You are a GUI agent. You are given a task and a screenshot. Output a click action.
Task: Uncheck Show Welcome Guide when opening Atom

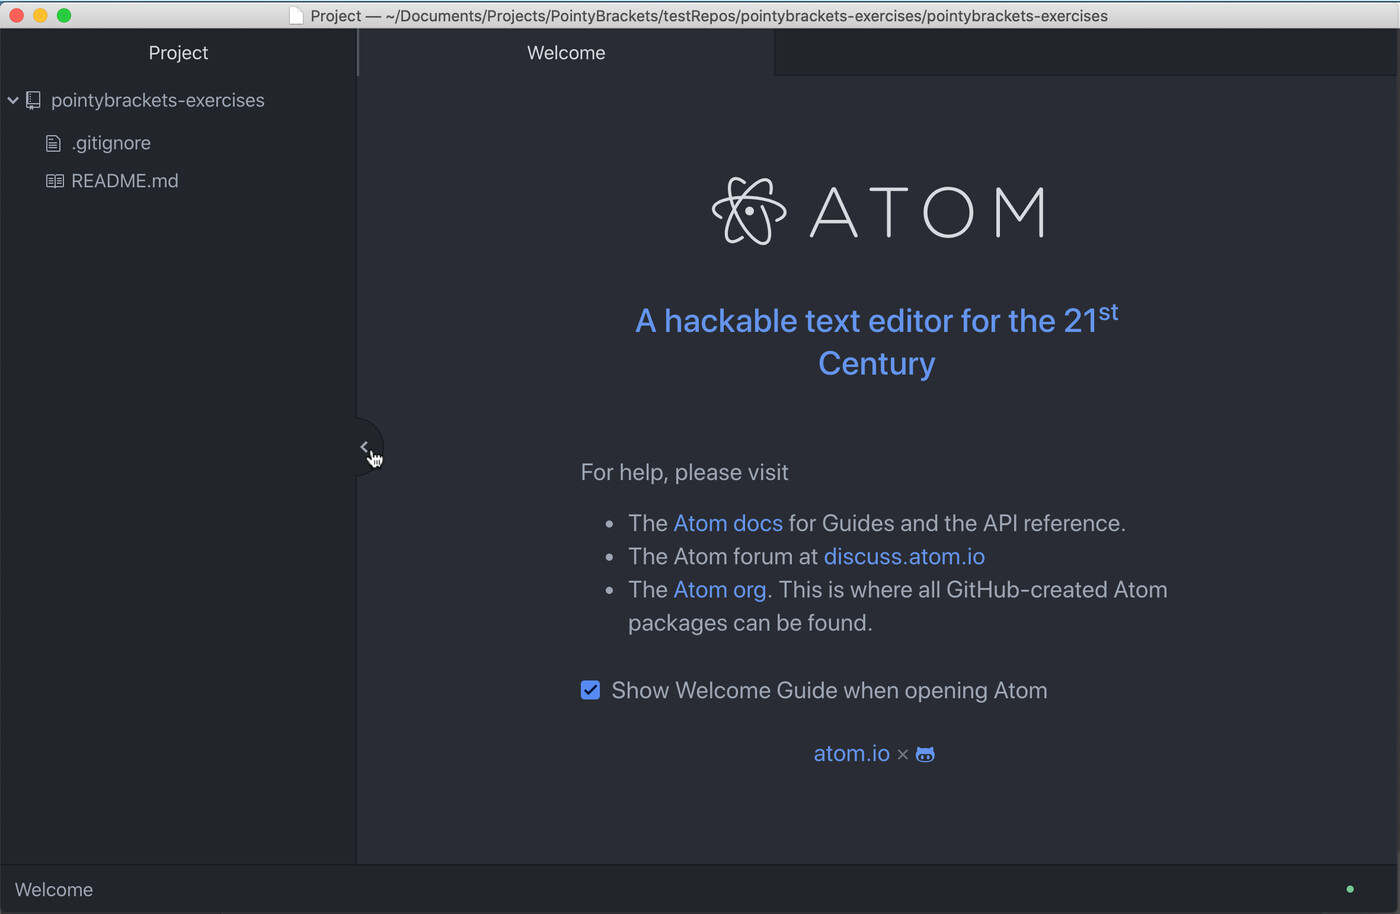pyautogui.click(x=590, y=690)
